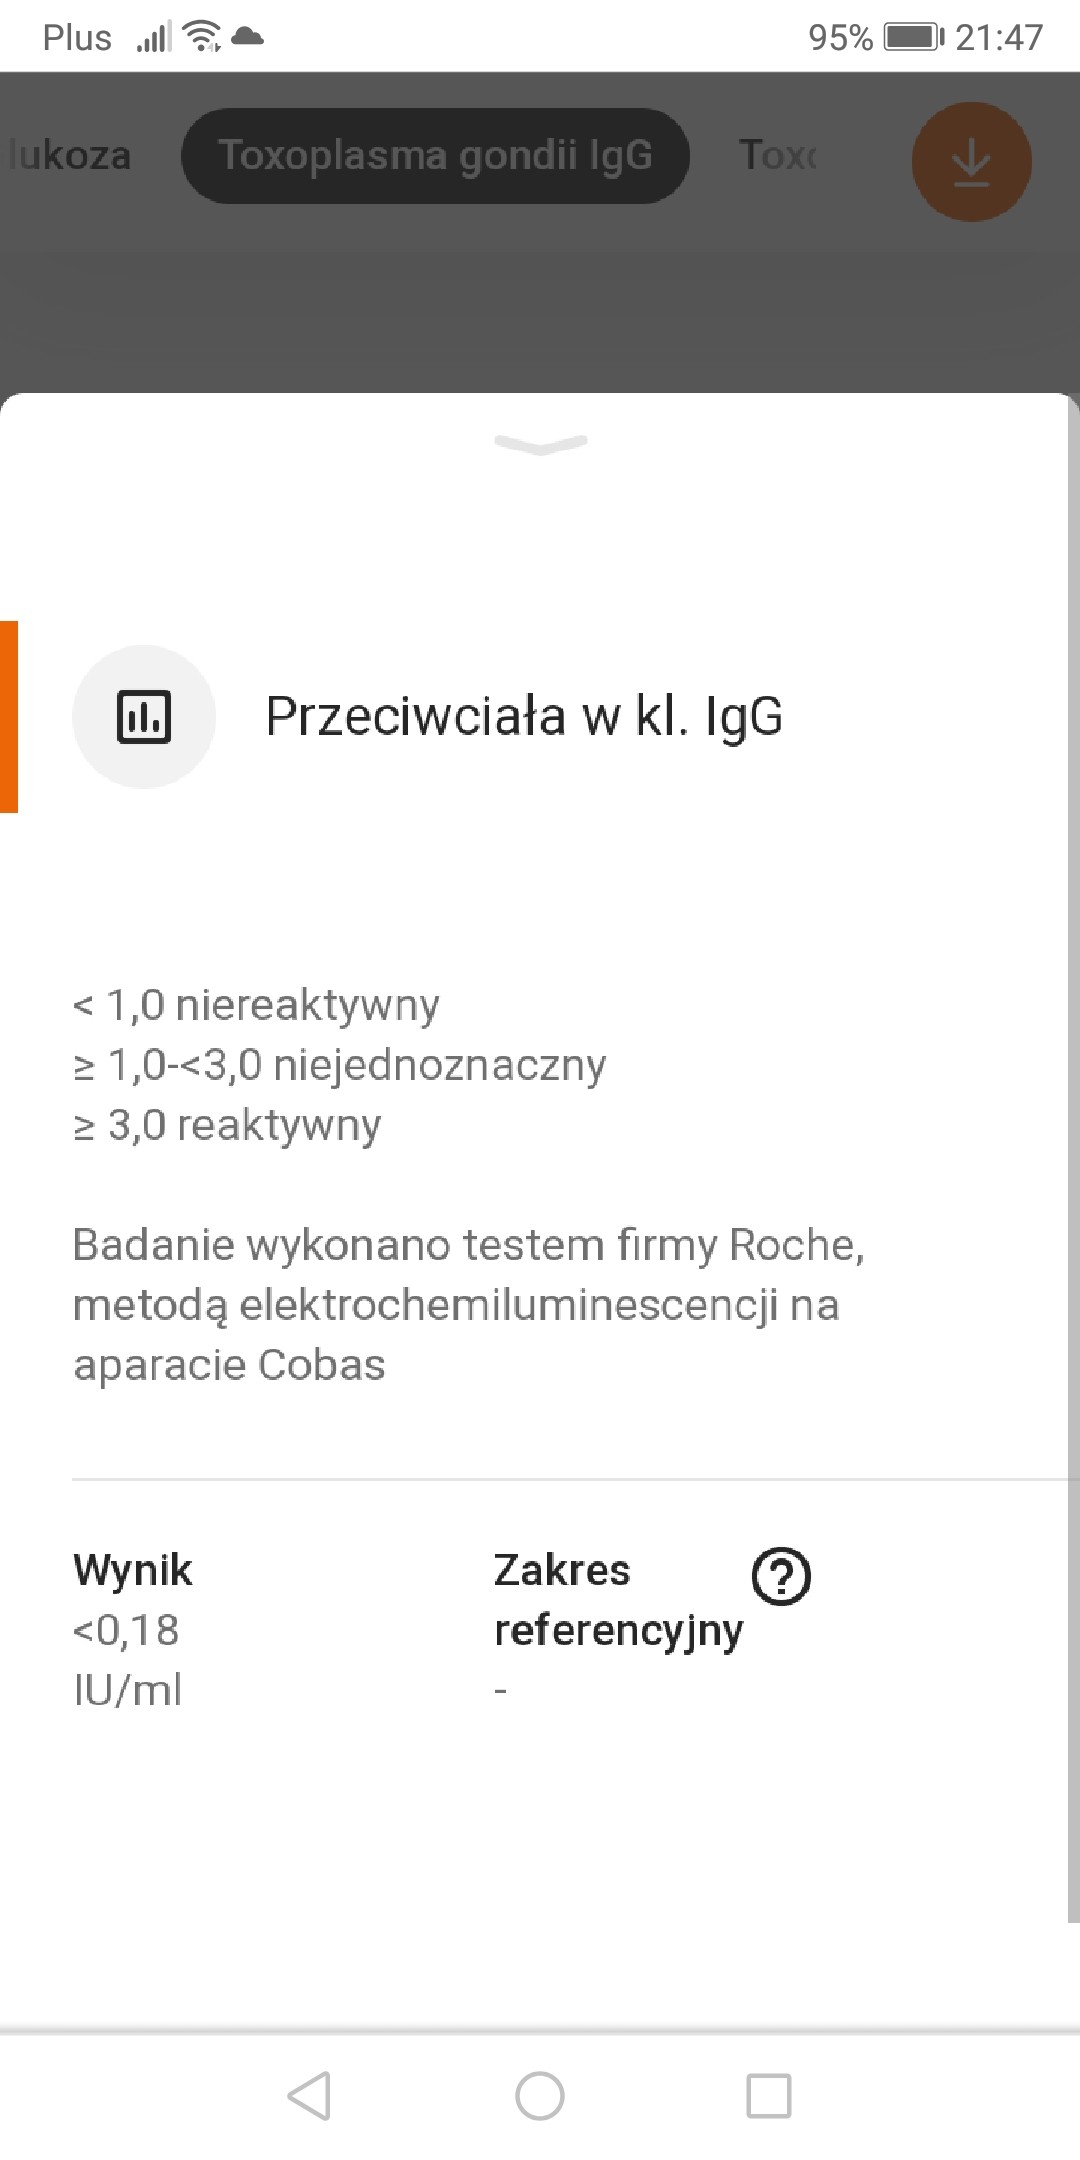Image resolution: width=1080 pixels, height=2160 pixels.
Task: Tap the chart icon beside Przeciwciała
Action: (x=144, y=716)
